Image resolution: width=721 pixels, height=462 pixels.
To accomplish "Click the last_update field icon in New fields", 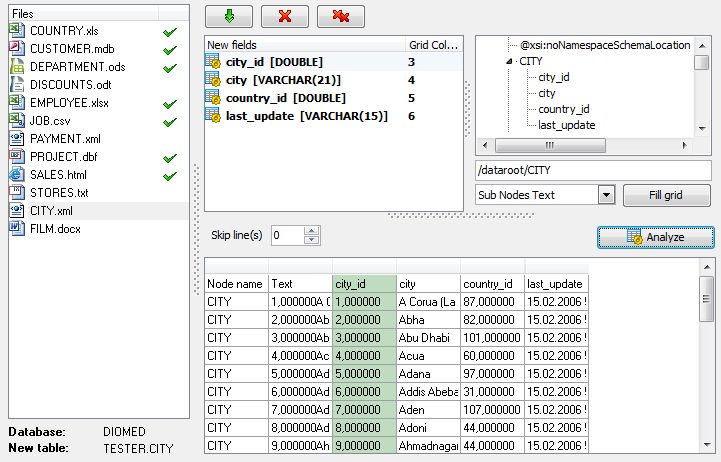I will coord(213,116).
